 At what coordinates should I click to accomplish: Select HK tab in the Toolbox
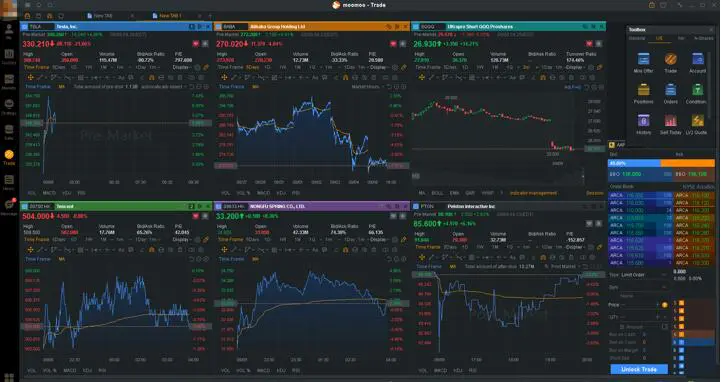tap(681, 39)
